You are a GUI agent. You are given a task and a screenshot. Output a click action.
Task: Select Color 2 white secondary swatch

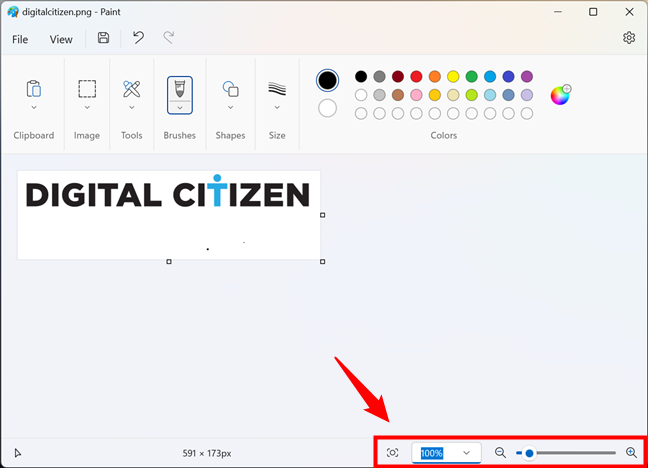(x=327, y=108)
